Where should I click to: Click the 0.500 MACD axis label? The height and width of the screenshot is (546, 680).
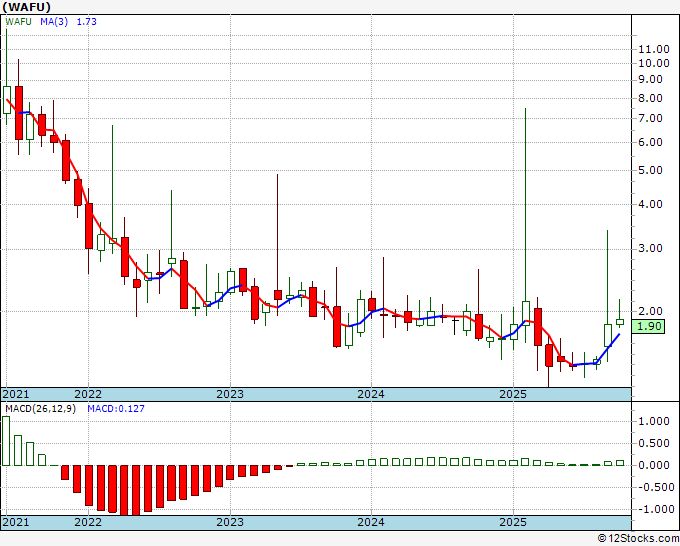[654, 443]
